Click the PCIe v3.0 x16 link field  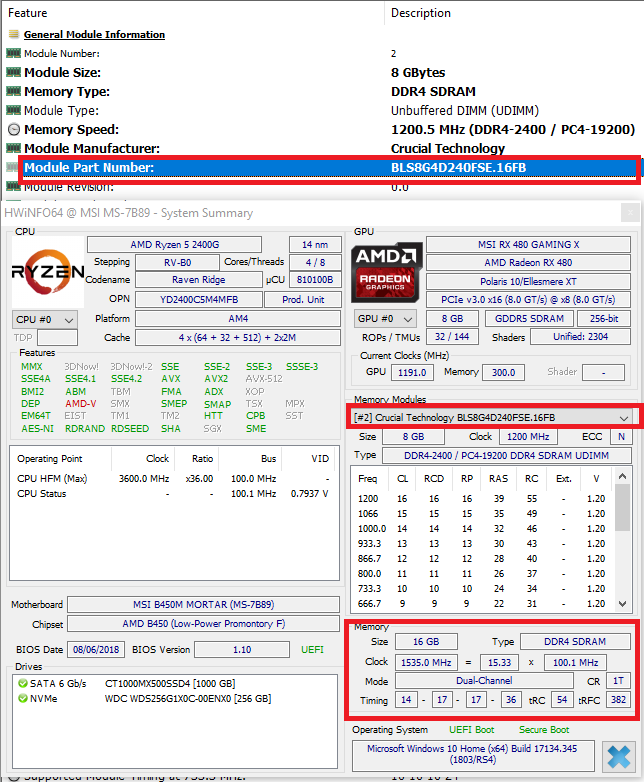pyautogui.click(x=528, y=299)
